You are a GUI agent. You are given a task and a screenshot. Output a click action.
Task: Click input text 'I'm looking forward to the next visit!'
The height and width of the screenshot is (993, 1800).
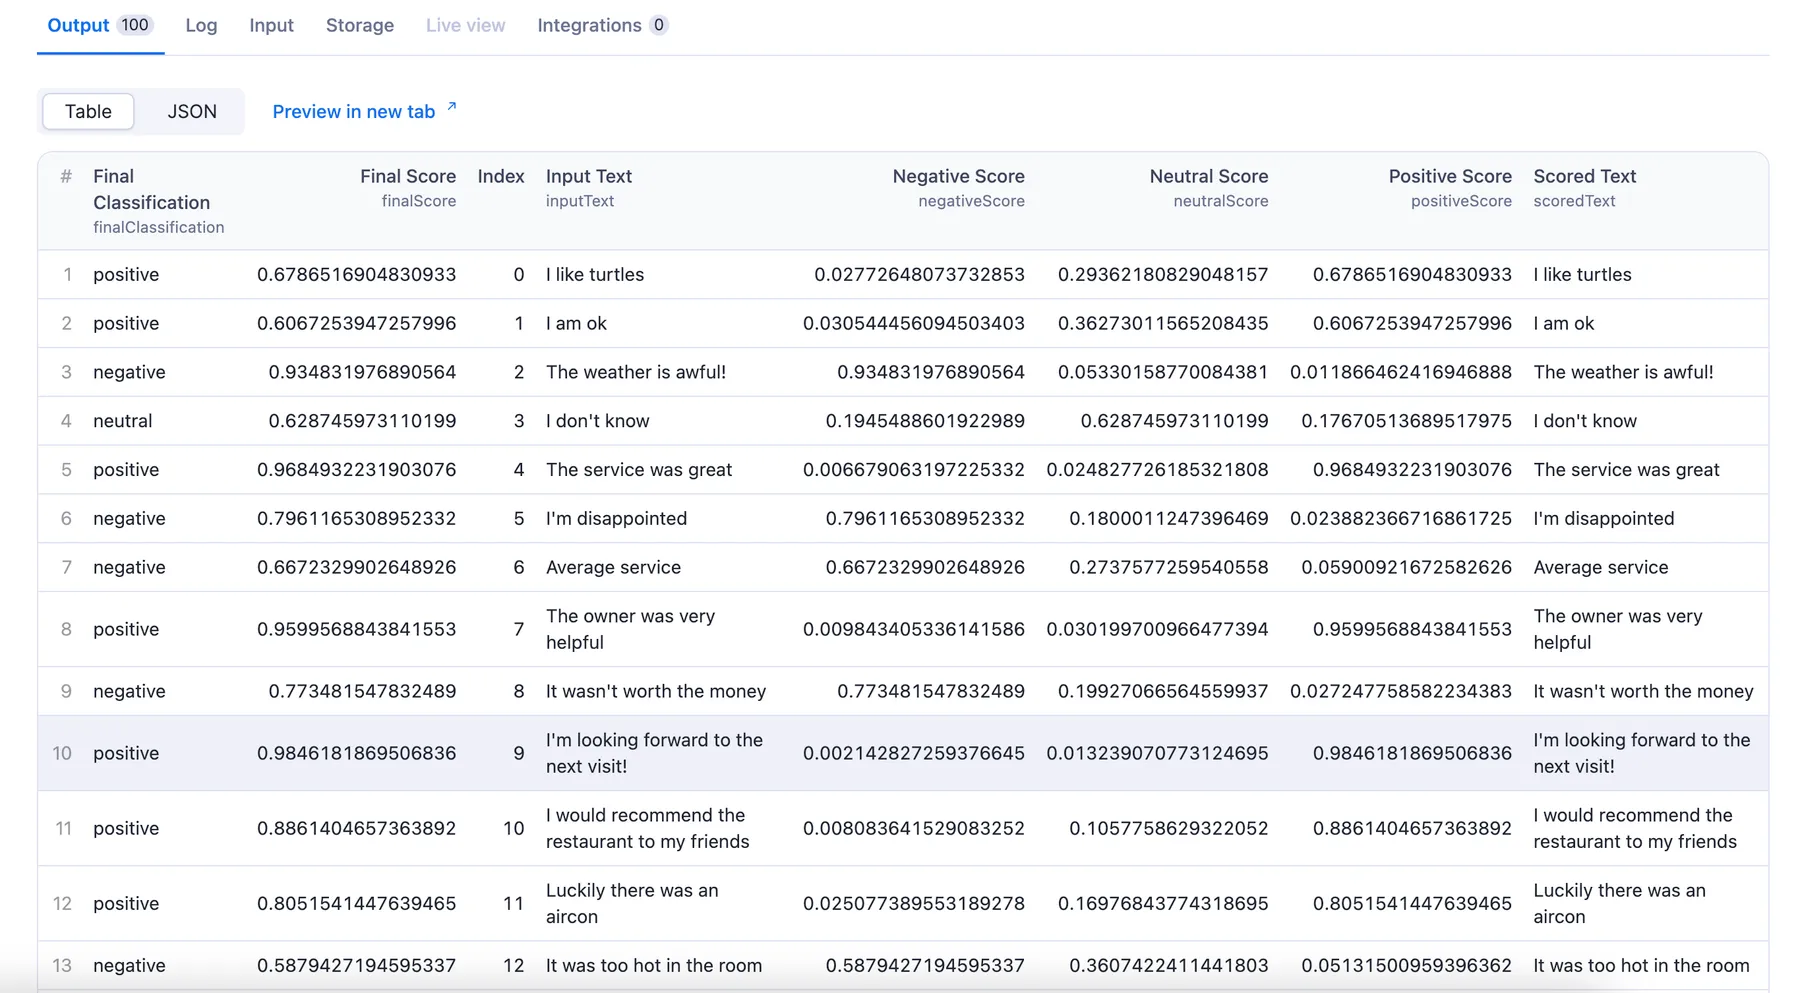coord(654,753)
